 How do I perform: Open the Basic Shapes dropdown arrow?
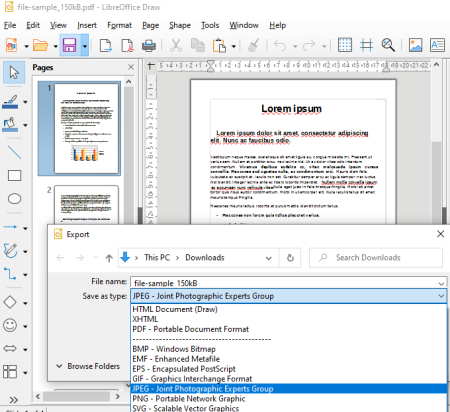[25, 303]
